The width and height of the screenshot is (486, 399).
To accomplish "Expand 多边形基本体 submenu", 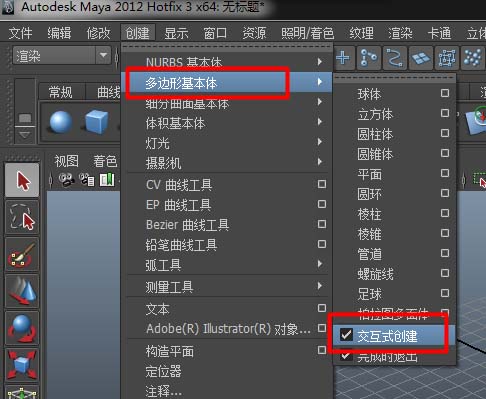I will [x=227, y=82].
